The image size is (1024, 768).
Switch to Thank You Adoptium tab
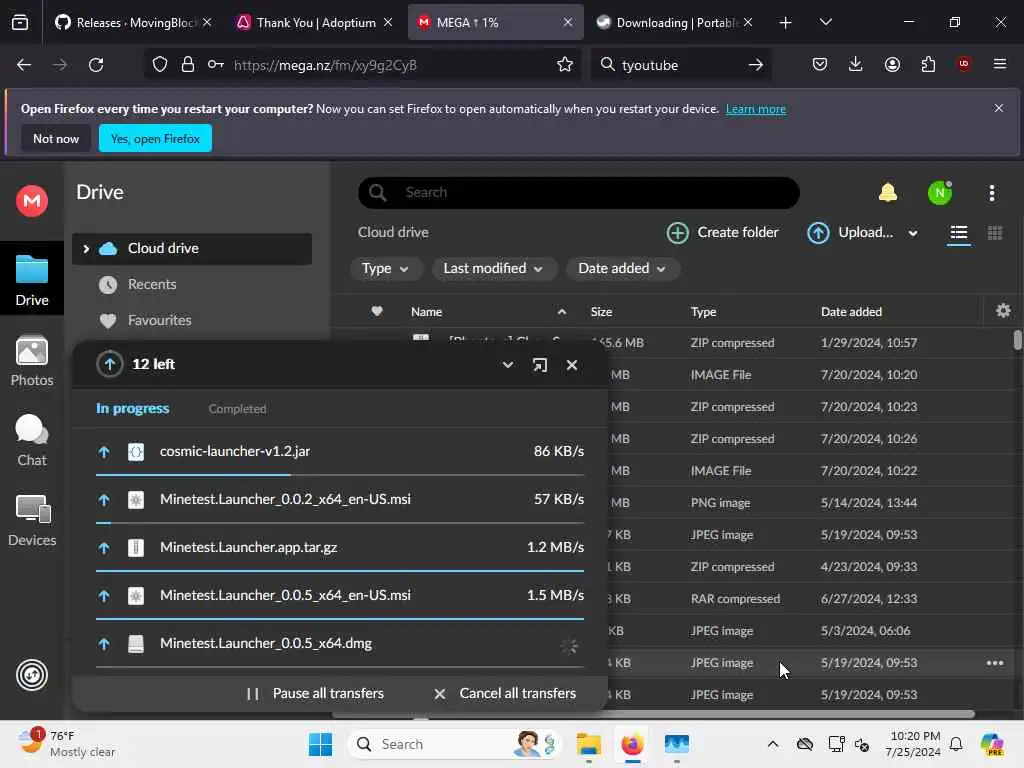pyautogui.click(x=315, y=23)
